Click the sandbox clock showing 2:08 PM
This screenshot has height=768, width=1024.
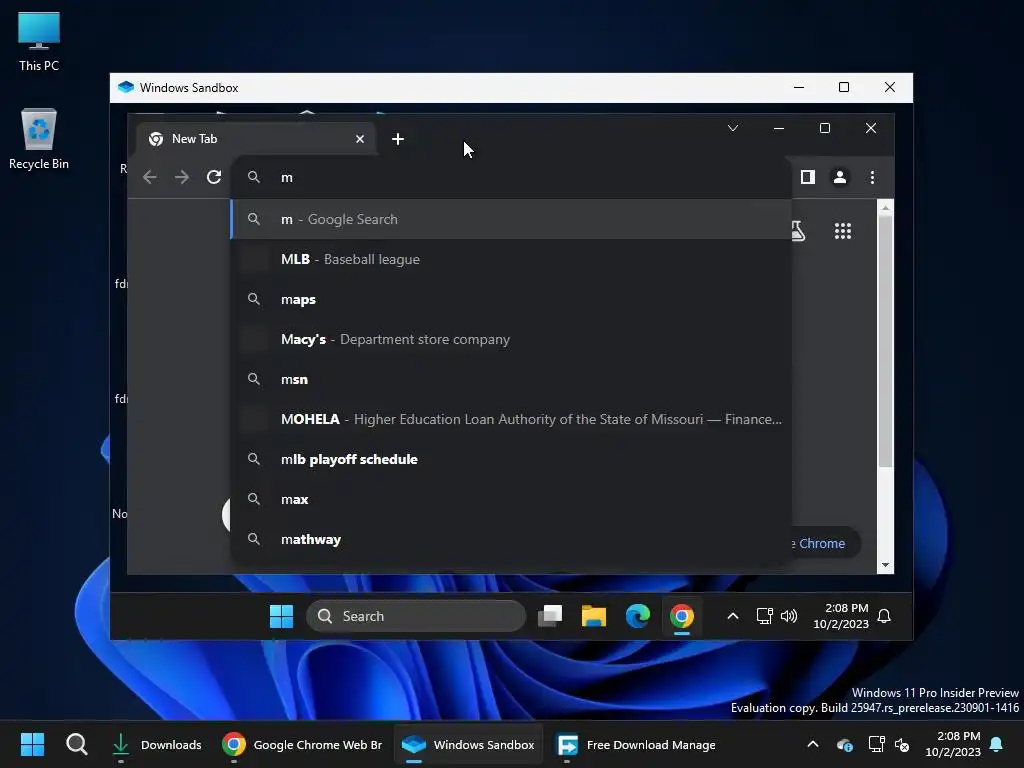click(x=840, y=616)
